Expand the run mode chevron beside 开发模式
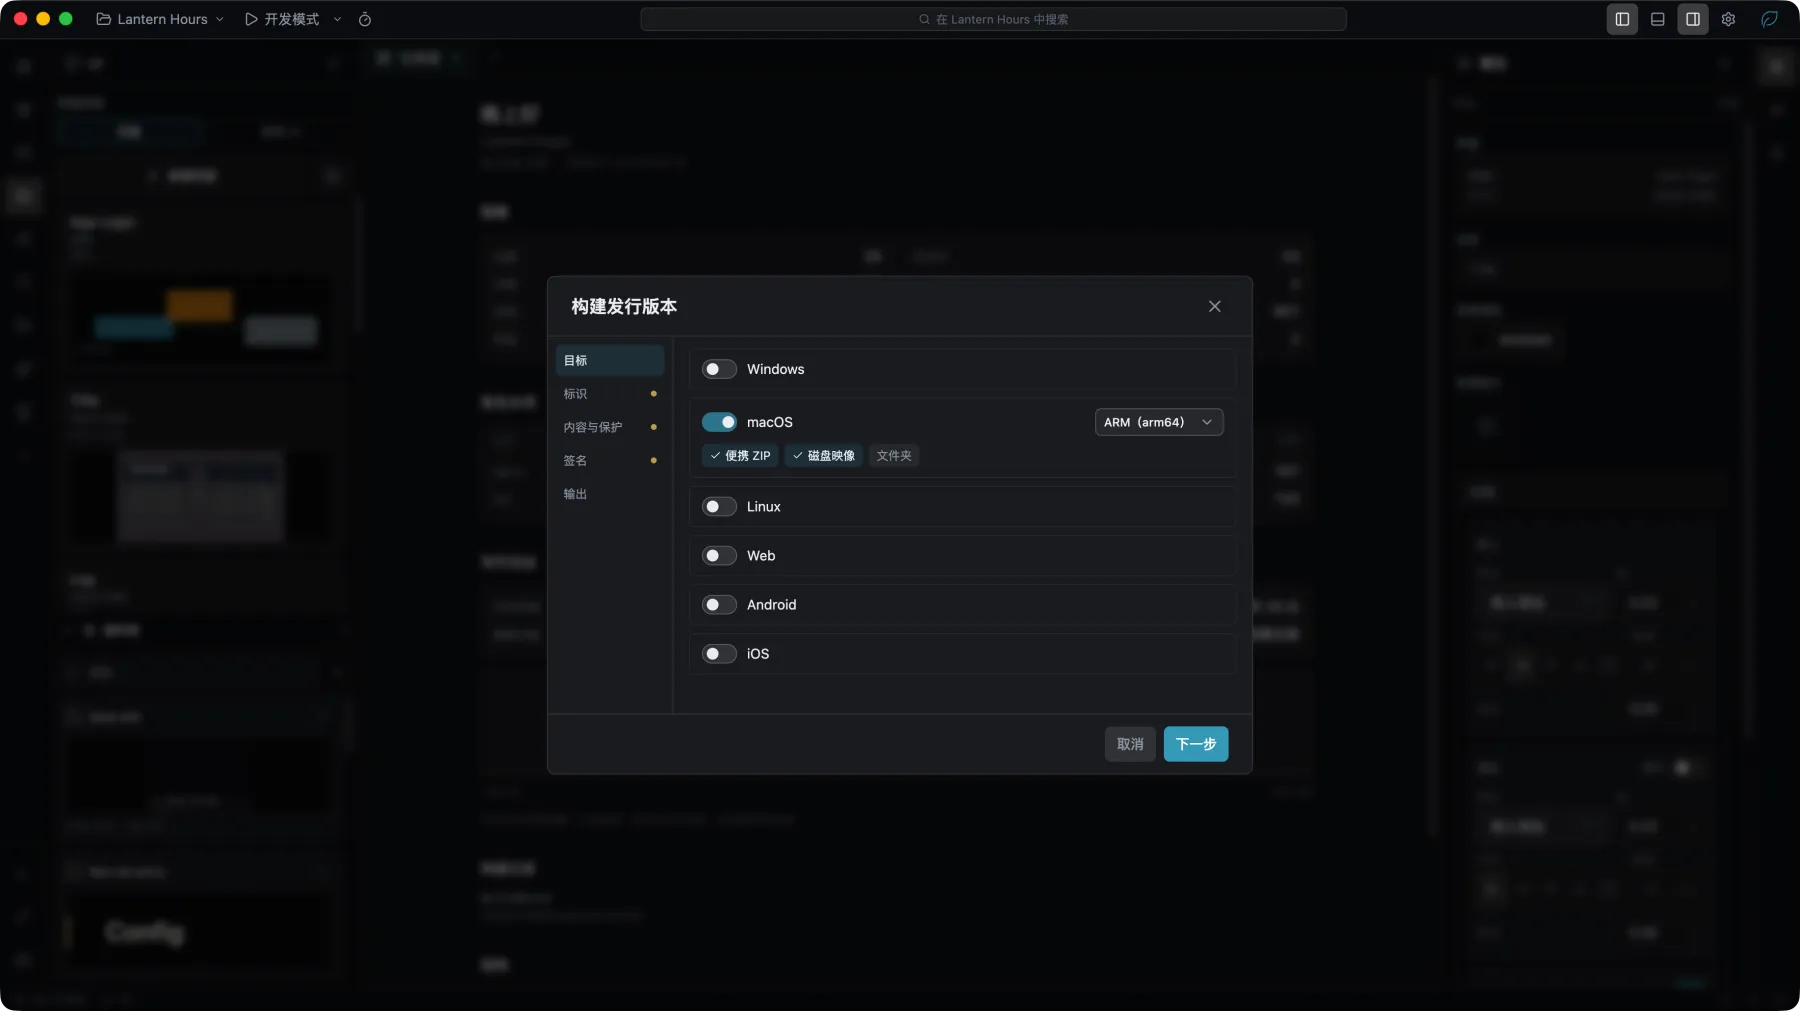Viewport: 1800px width, 1011px height. [337, 19]
